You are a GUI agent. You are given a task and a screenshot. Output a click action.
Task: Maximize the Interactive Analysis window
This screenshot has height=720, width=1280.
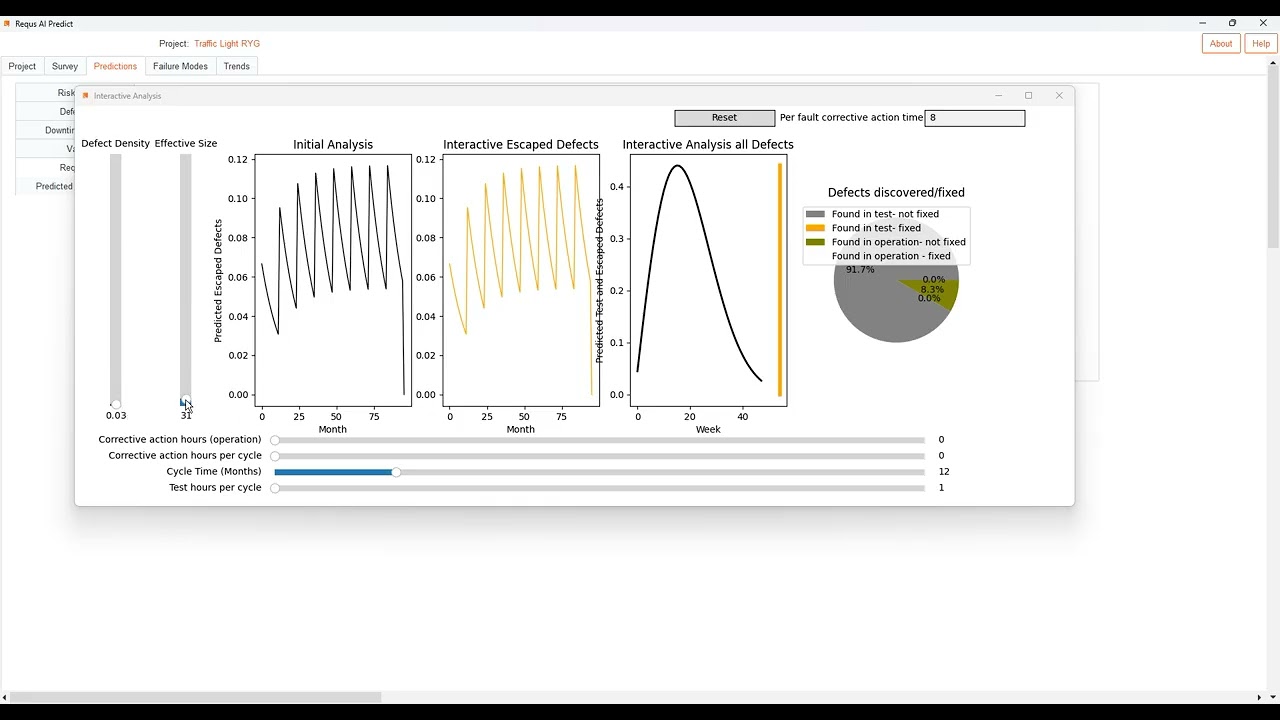1028,96
